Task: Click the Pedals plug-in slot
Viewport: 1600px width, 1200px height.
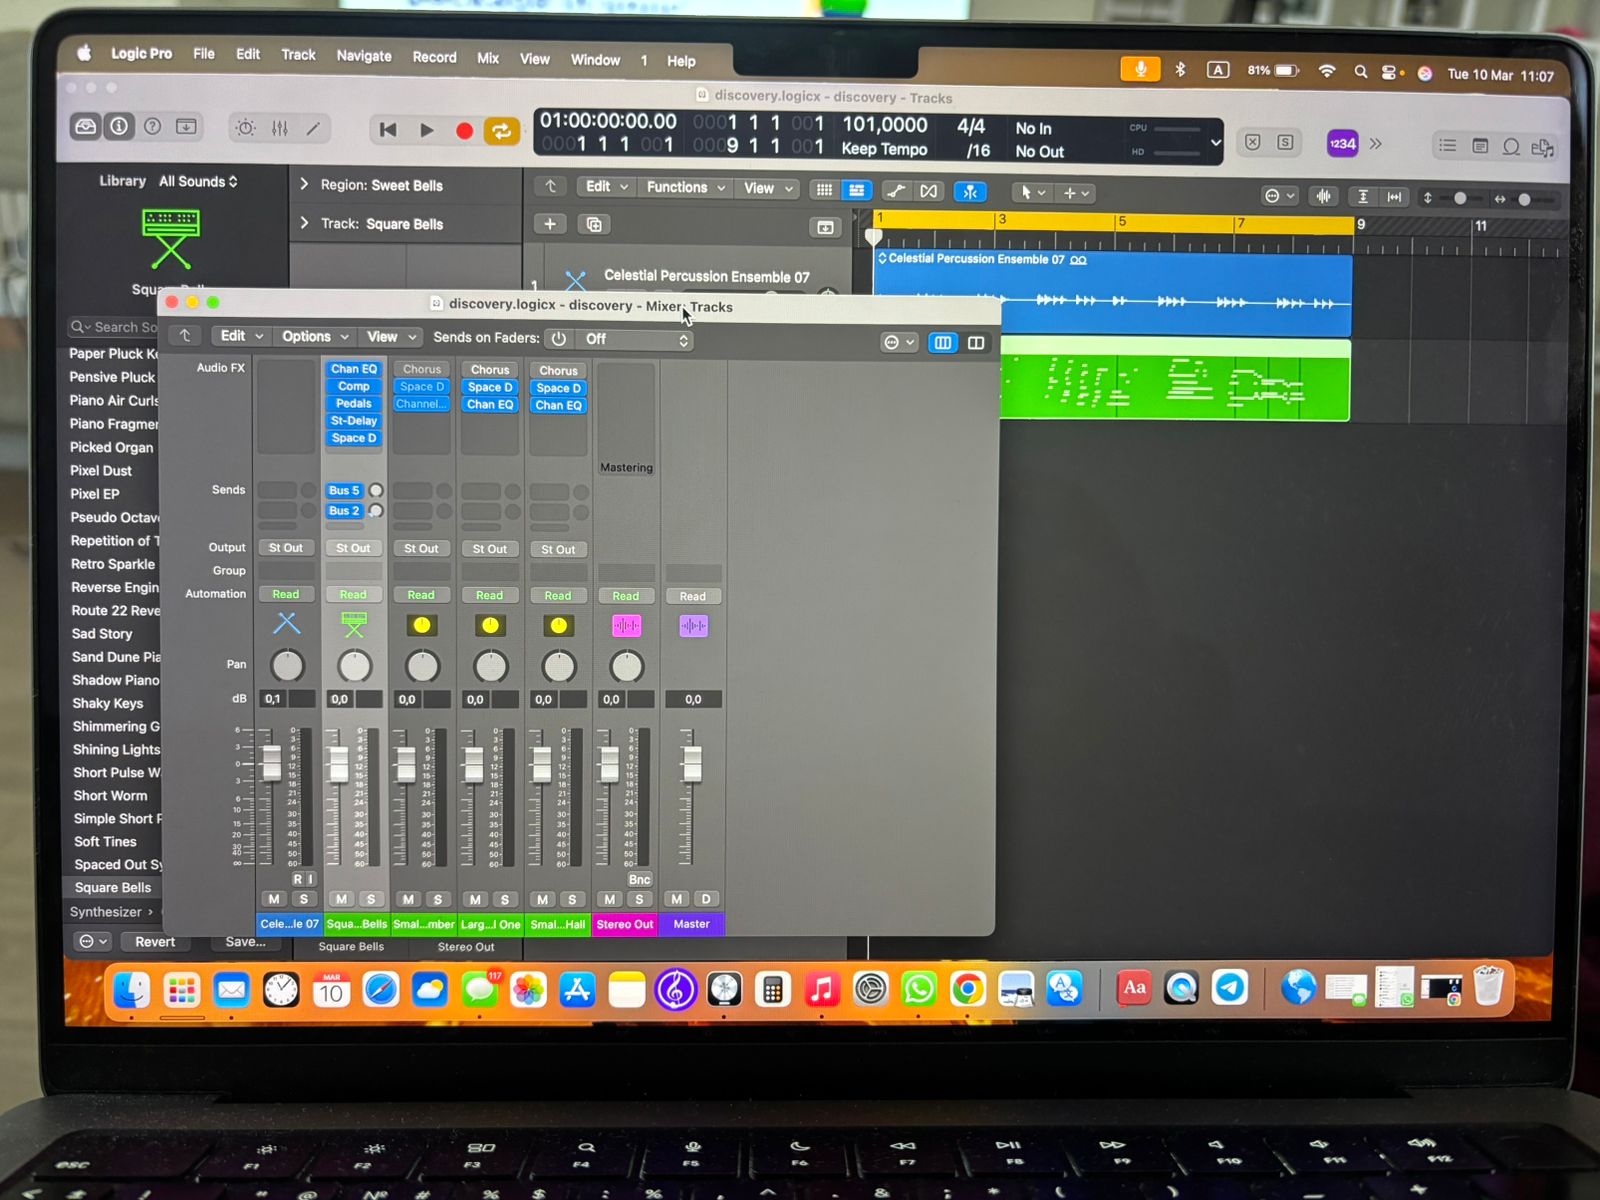Action: point(354,403)
